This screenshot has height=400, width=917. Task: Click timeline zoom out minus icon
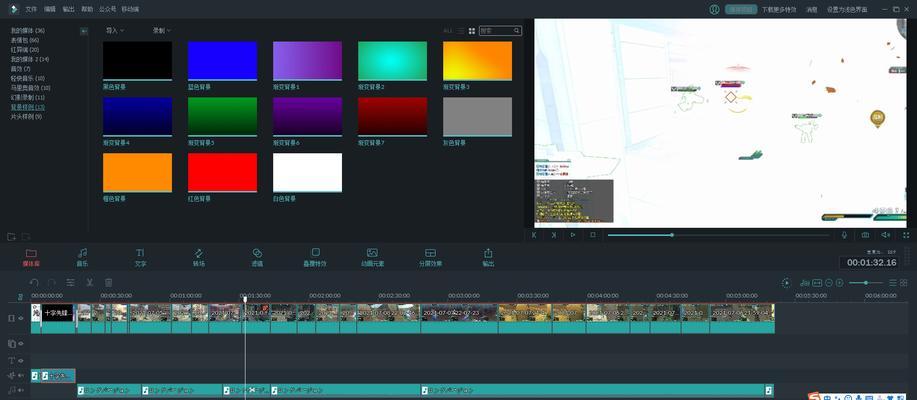[828, 282]
